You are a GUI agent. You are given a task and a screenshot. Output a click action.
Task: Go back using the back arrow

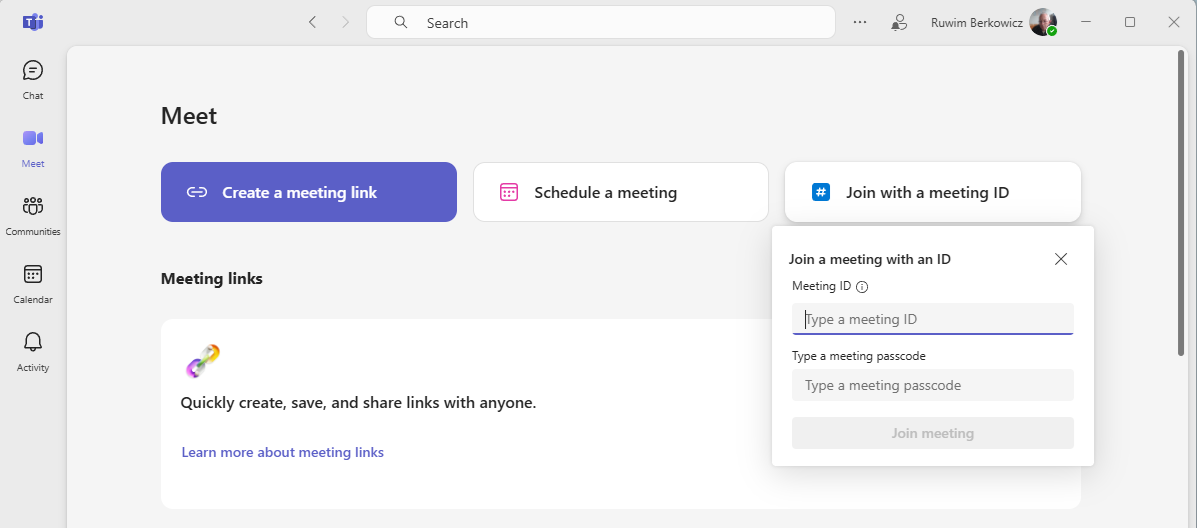pyautogui.click(x=312, y=22)
